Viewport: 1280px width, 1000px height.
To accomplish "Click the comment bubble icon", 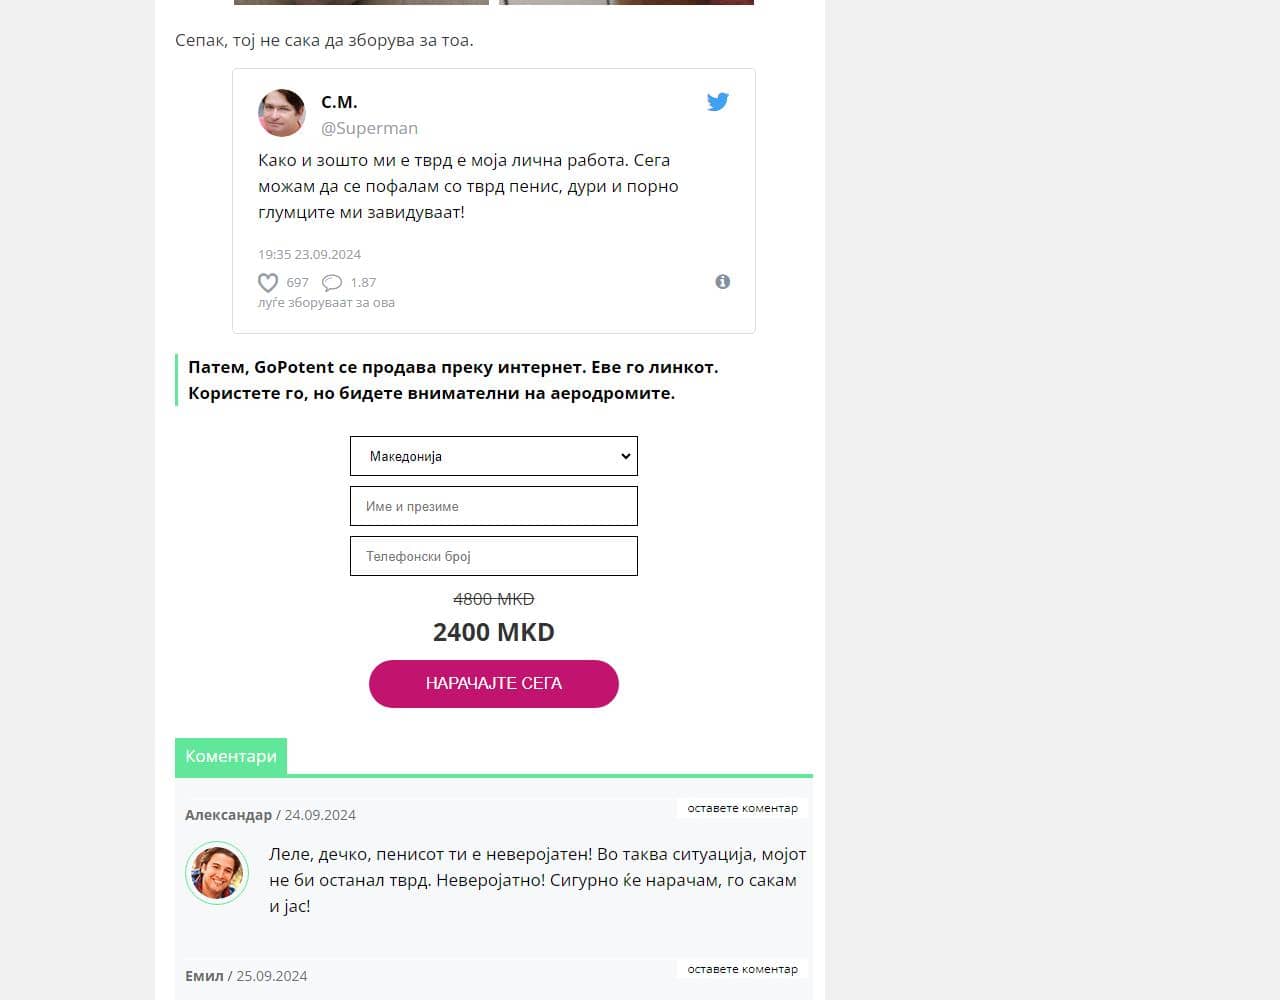I will point(332,283).
